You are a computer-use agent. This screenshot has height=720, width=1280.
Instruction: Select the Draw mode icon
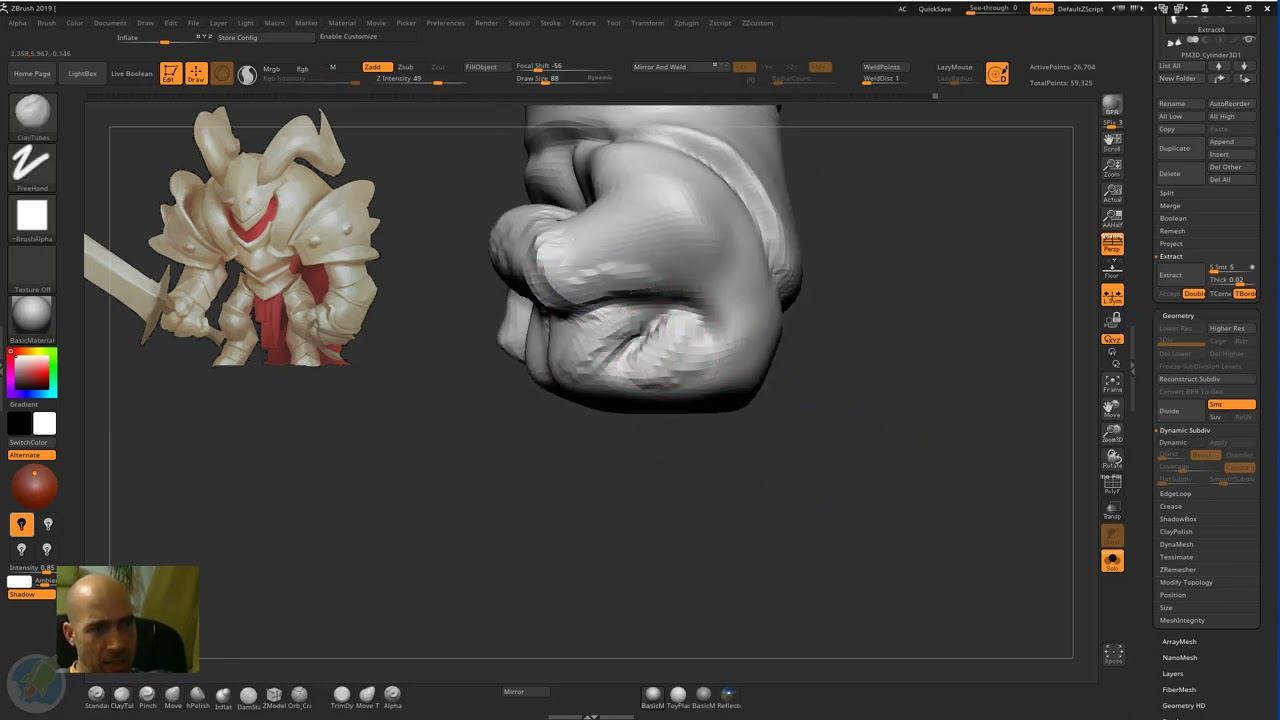point(196,73)
